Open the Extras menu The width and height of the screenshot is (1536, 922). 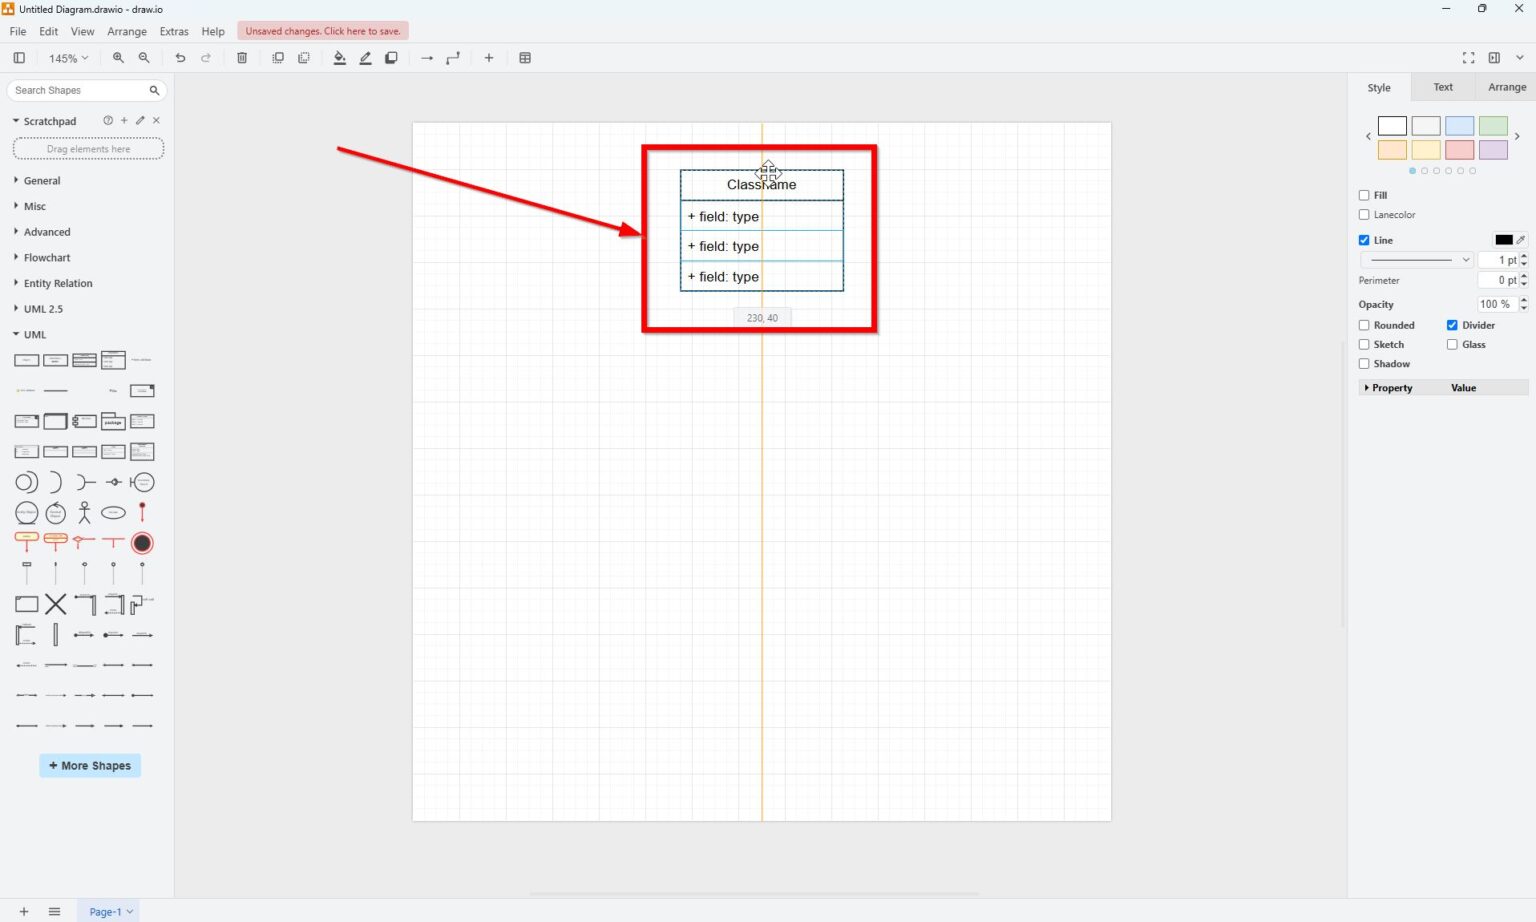coord(174,31)
